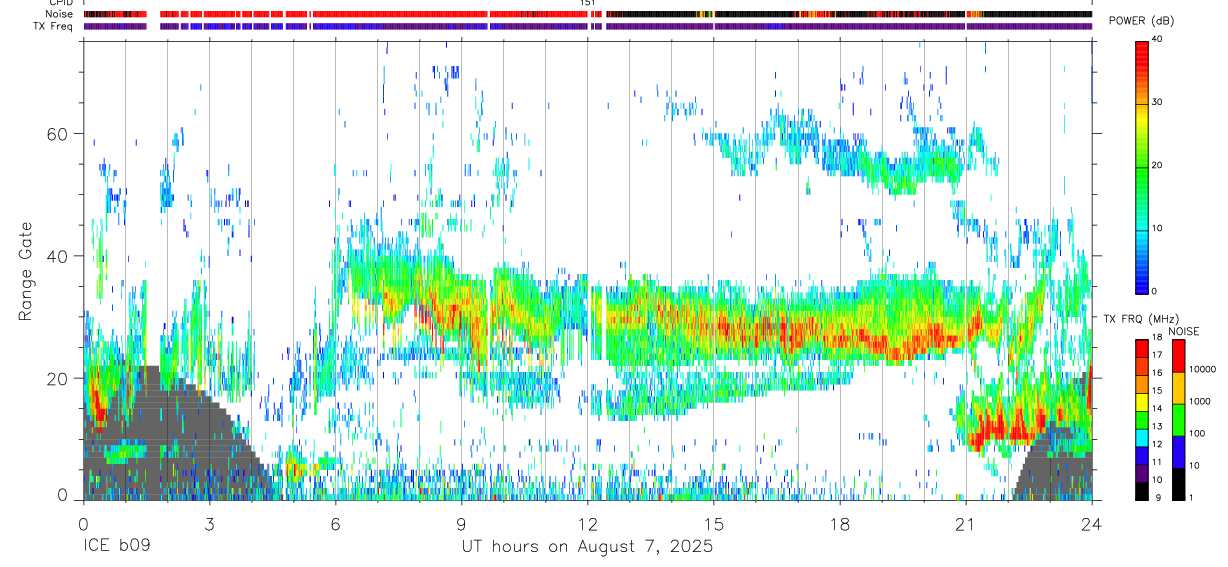This screenshot has width=1228, height=567.
Task: Click the '9' hour tick on the time axis
Action: point(461,523)
